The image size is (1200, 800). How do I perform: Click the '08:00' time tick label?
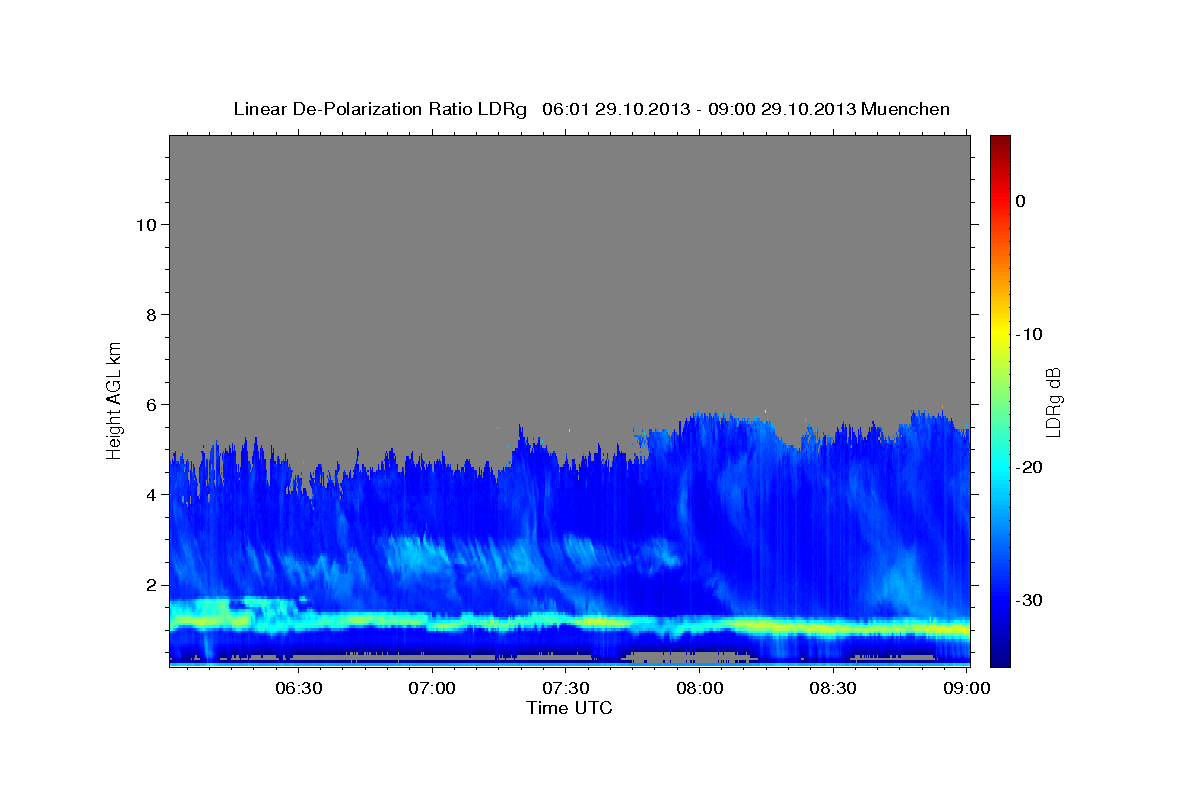(700, 688)
